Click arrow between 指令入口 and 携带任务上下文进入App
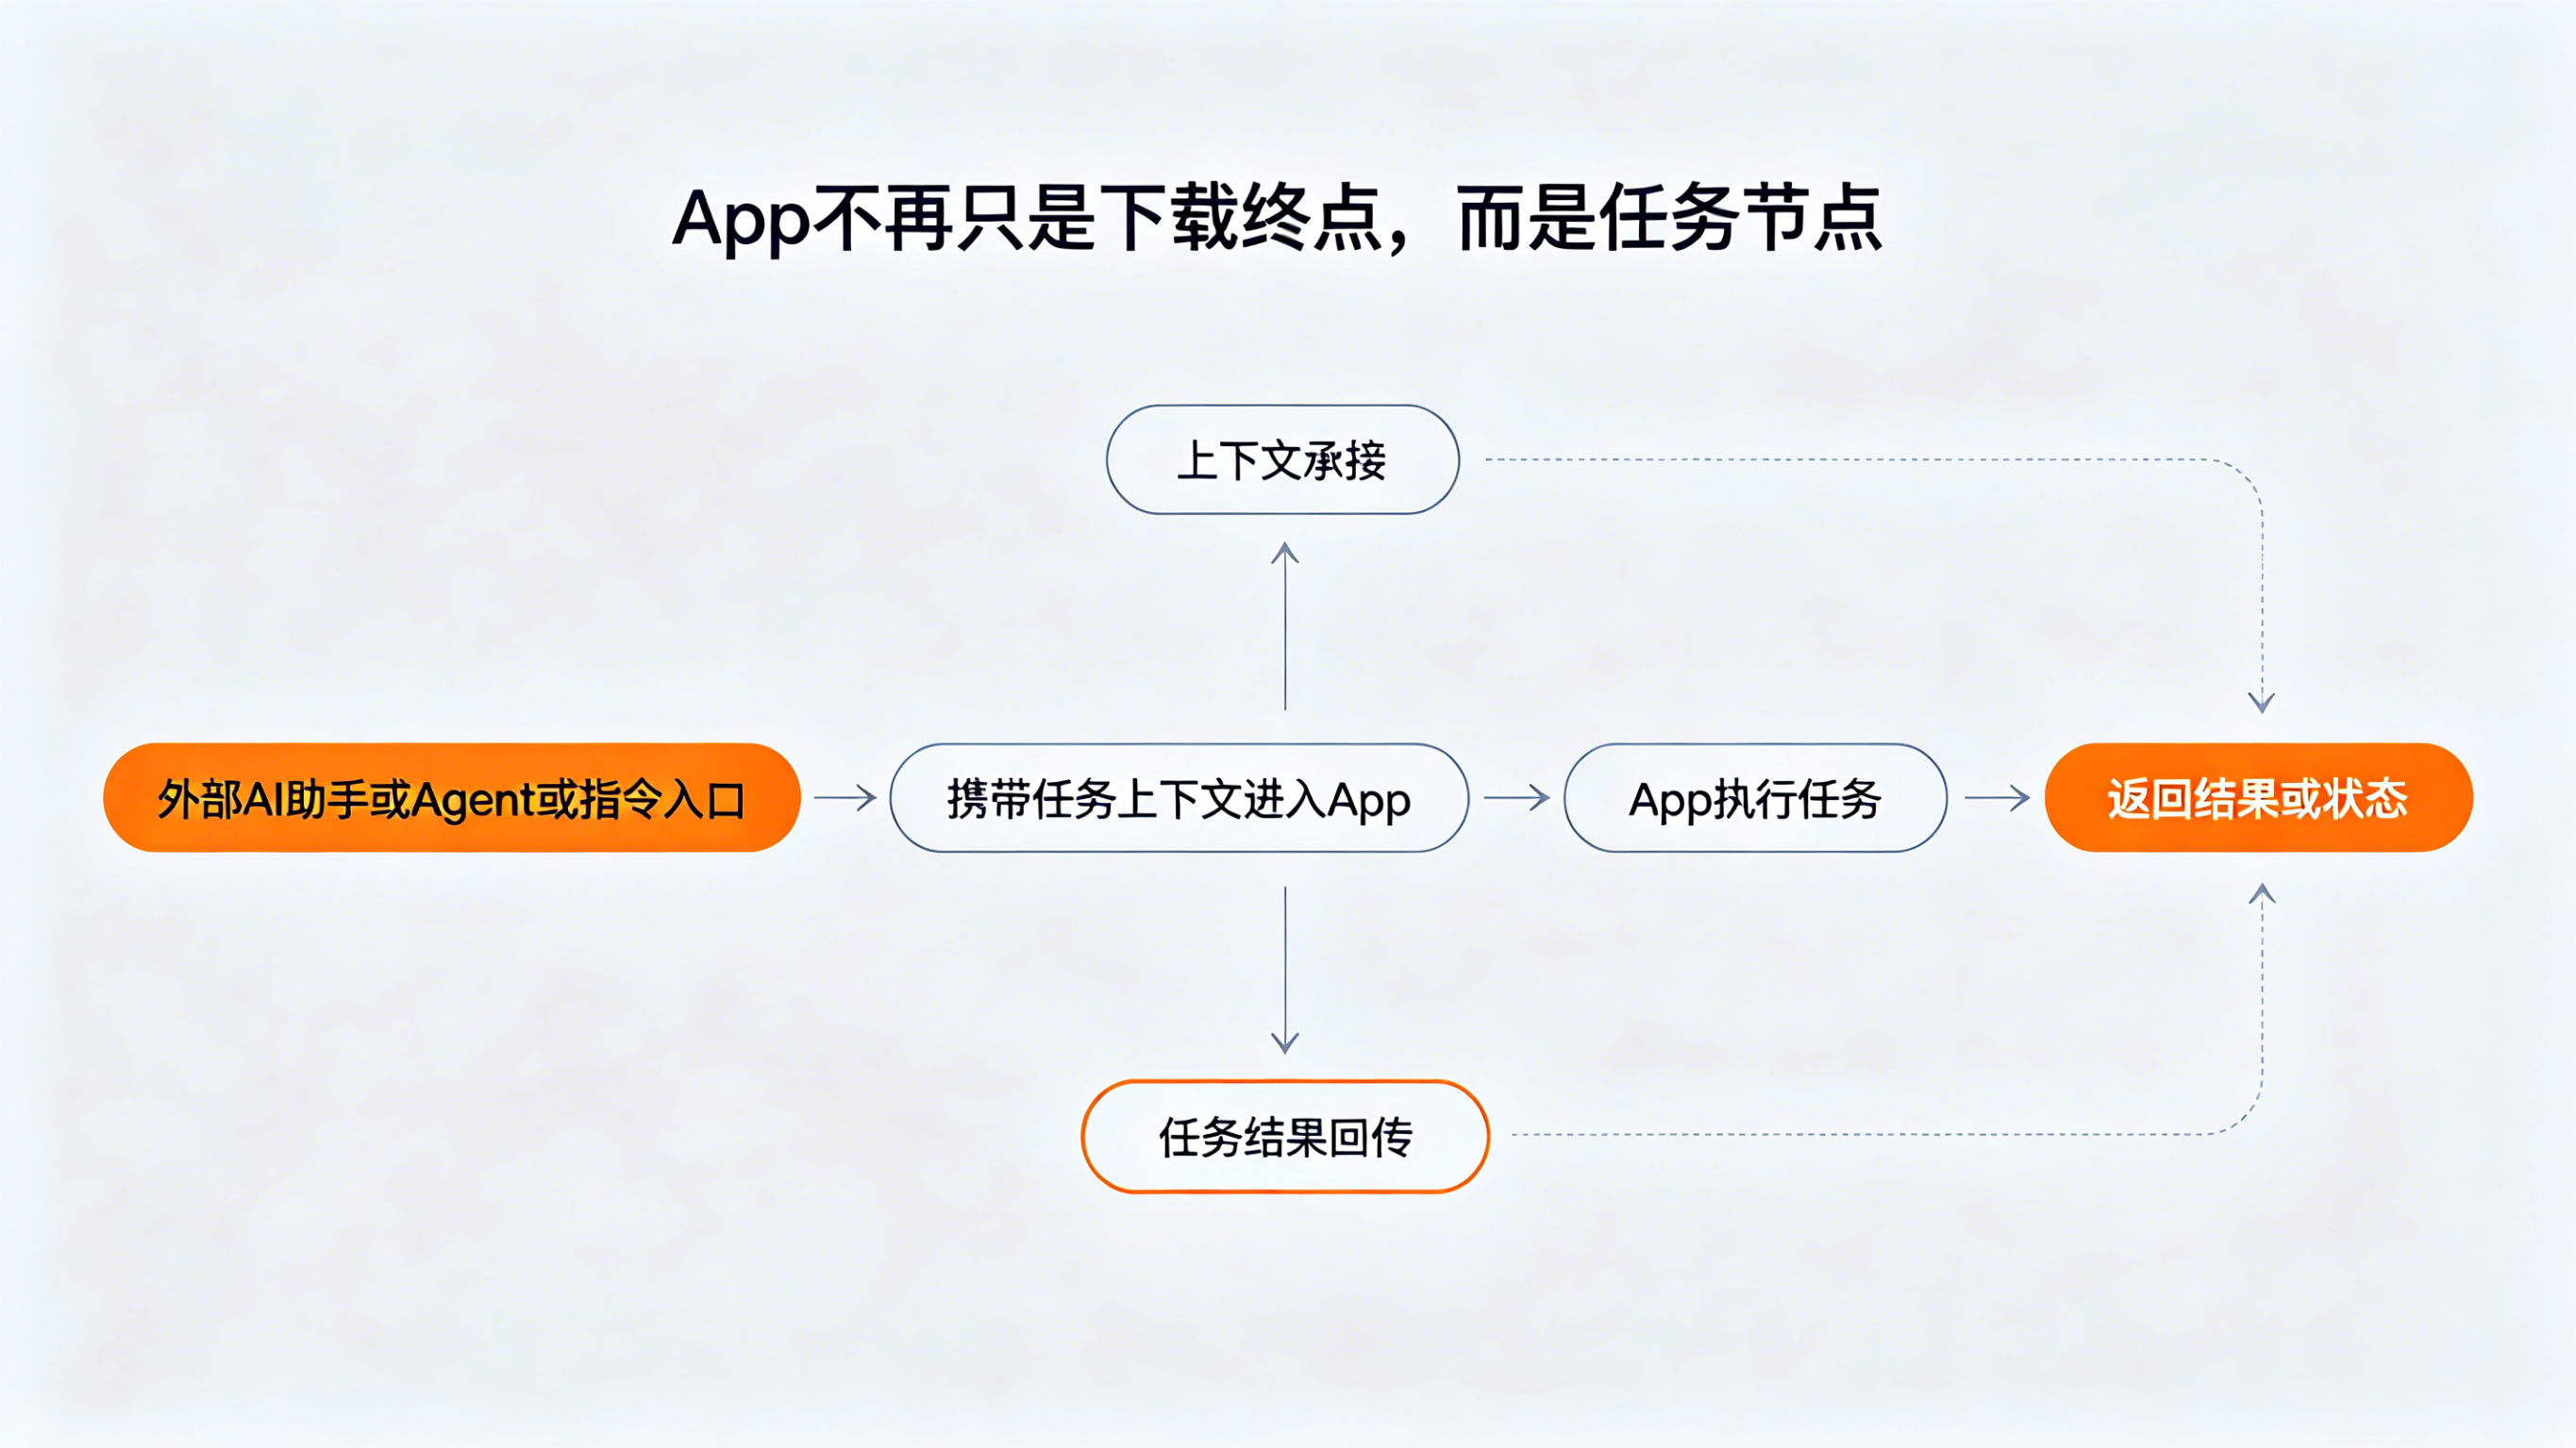This screenshot has width=2576, height=1448. coord(845,798)
